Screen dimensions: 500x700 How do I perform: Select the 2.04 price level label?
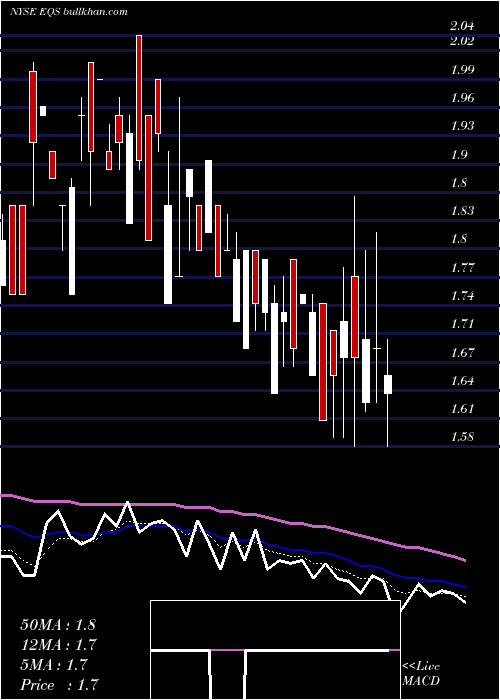point(462,25)
